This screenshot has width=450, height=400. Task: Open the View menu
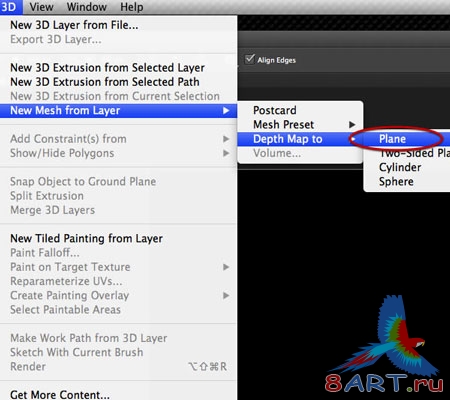point(41,7)
